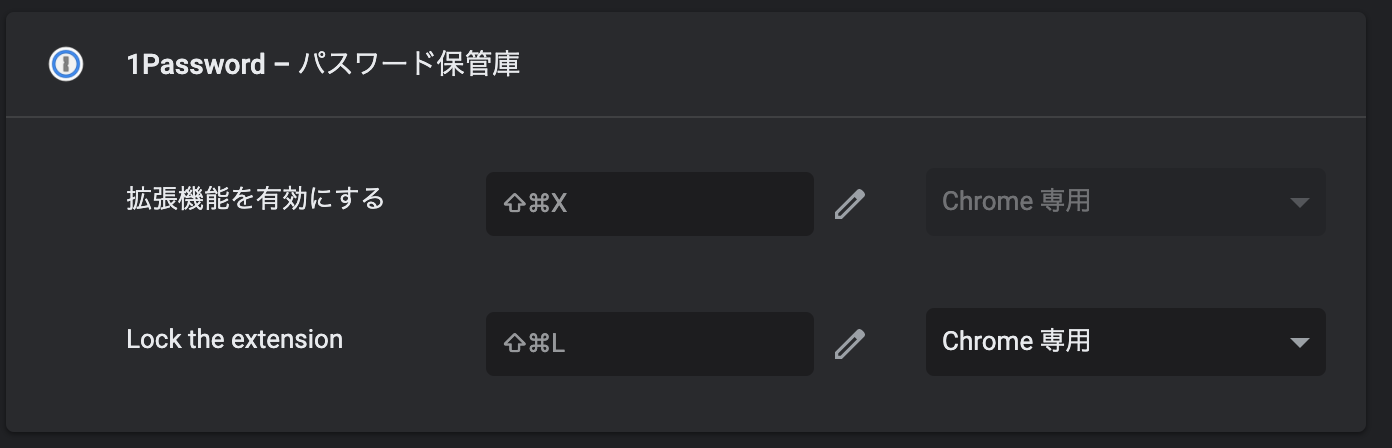The height and width of the screenshot is (448, 1392).
Task: Click the ⇧⌘L key combination text
Action: coord(535,344)
